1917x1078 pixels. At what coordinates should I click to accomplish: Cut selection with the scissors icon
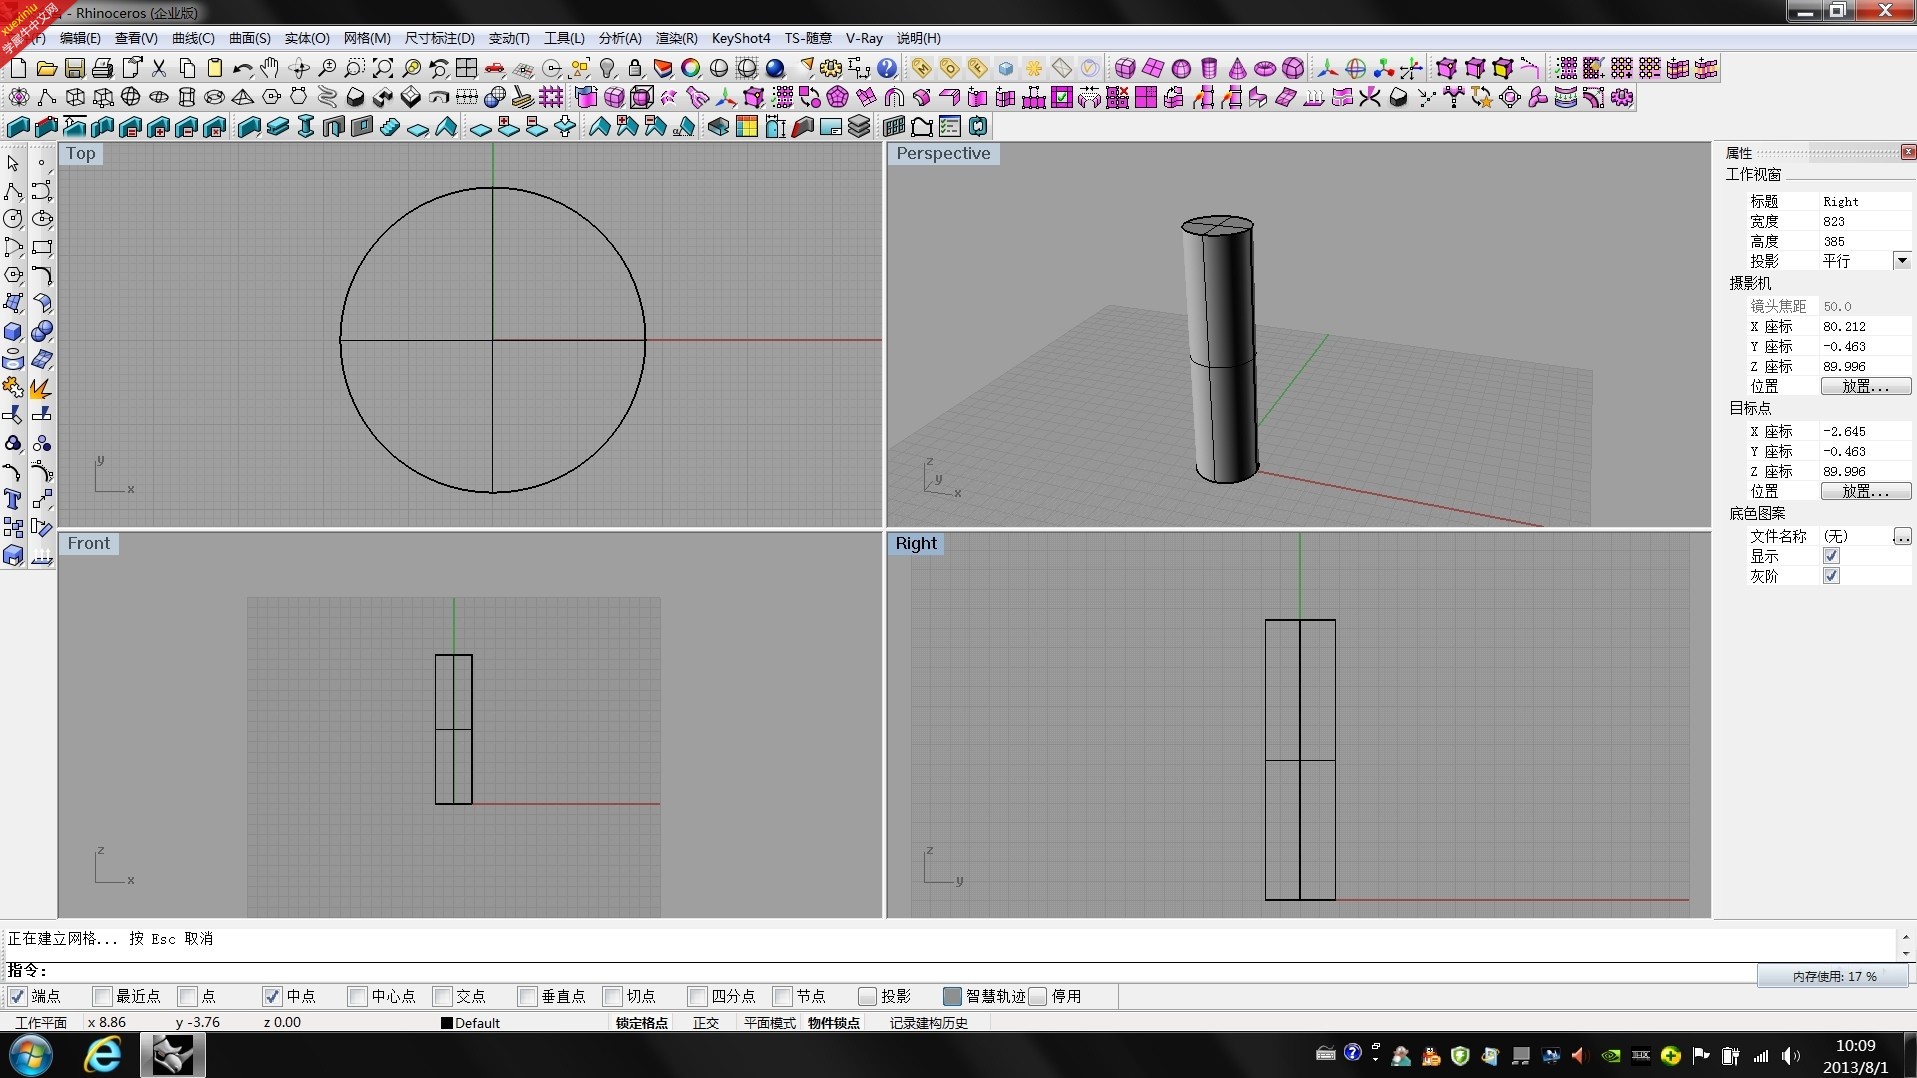[159, 68]
